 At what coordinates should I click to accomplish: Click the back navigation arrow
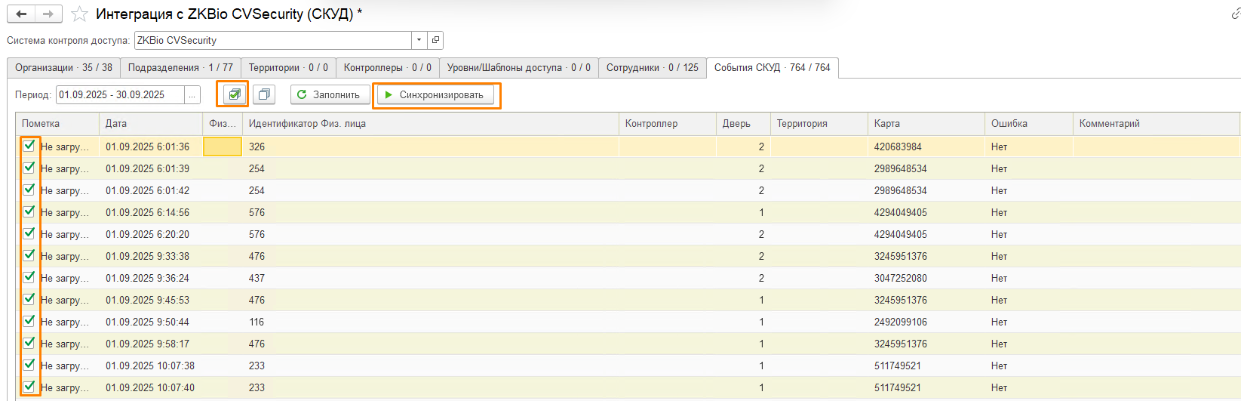click(x=20, y=14)
